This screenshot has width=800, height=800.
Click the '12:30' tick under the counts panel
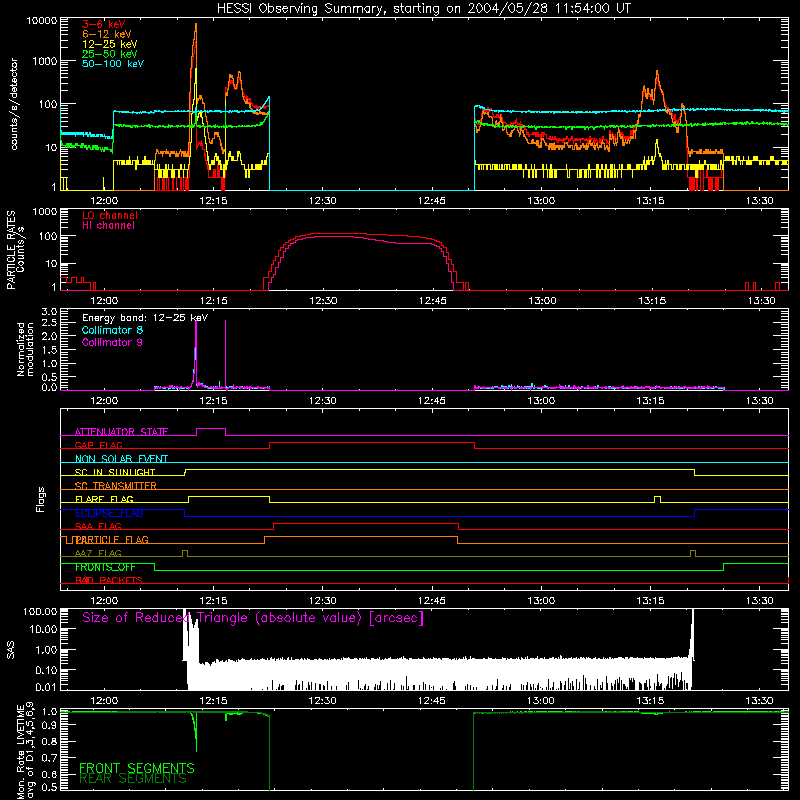[322, 201]
